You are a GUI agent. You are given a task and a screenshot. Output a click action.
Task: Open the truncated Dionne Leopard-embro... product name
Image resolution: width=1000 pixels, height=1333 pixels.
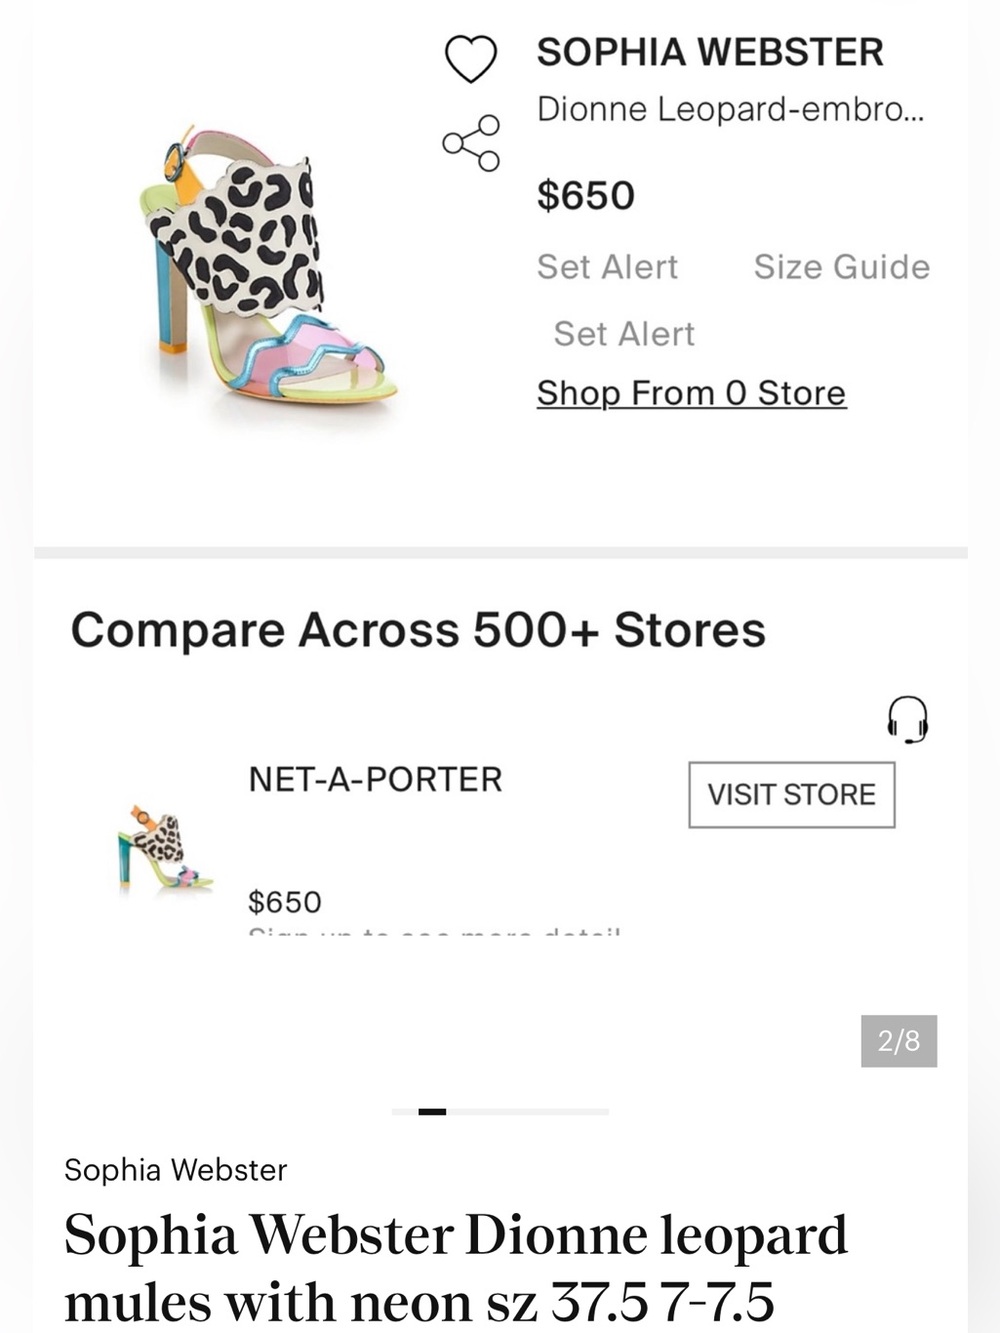click(x=730, y=109)
